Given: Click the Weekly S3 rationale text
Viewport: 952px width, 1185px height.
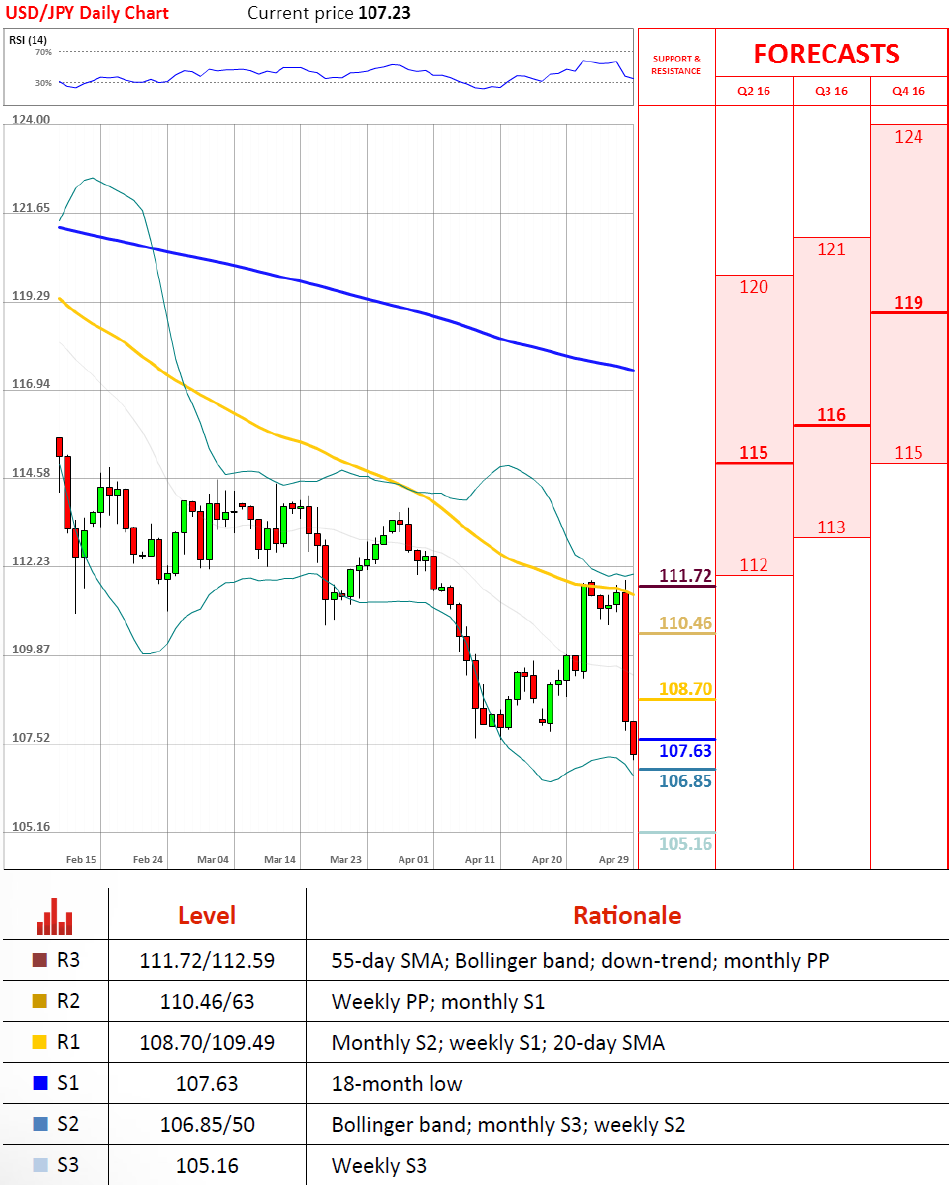Looking at the screenshot, I should click(379, 1165).
